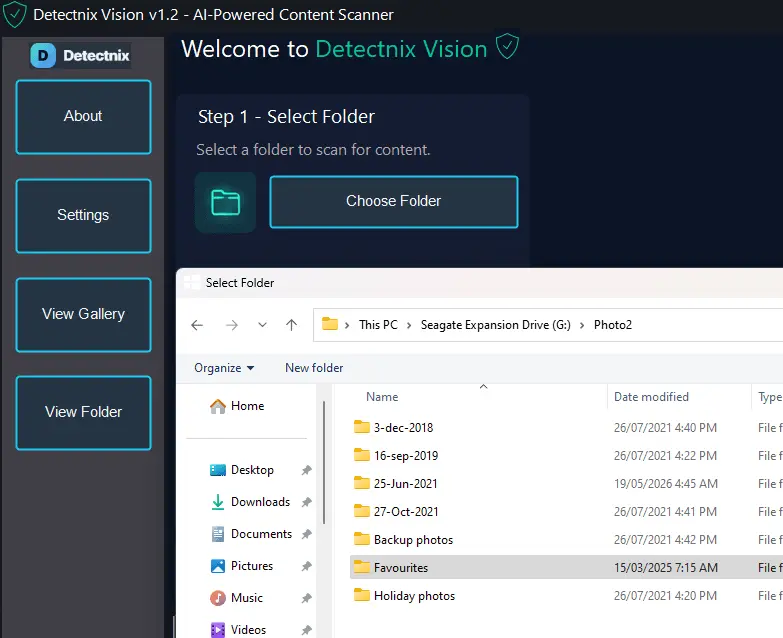Open the Settings page
This screenshot has width=783, height=638.
(83, 216)
